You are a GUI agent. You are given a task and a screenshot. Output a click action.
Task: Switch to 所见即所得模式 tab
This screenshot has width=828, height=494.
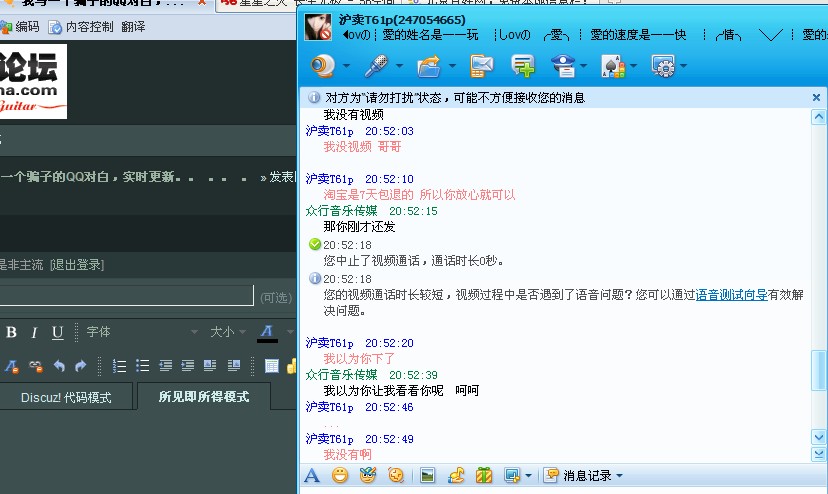tap(203, 397)
